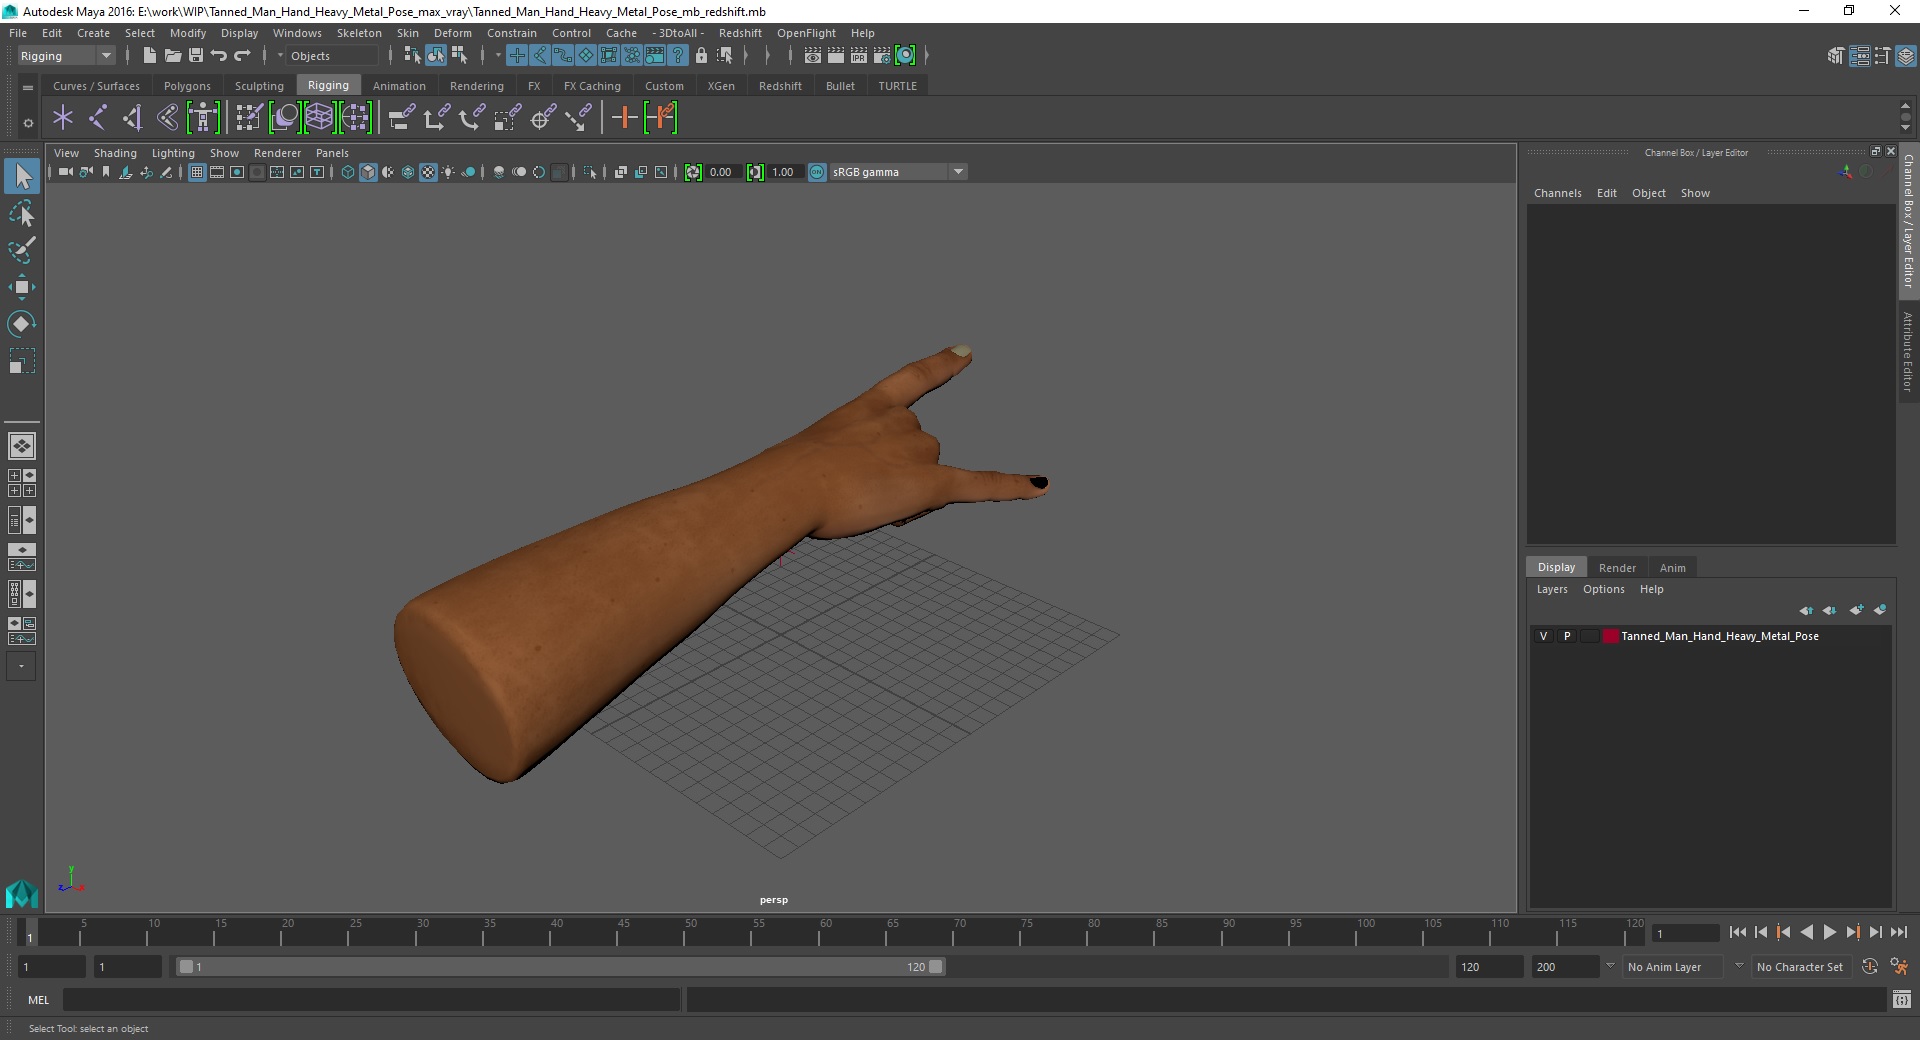Open the viewport Shading menu
Image resolution: width=1920 pixels, height=1040 pixels.
coord(115,153)
